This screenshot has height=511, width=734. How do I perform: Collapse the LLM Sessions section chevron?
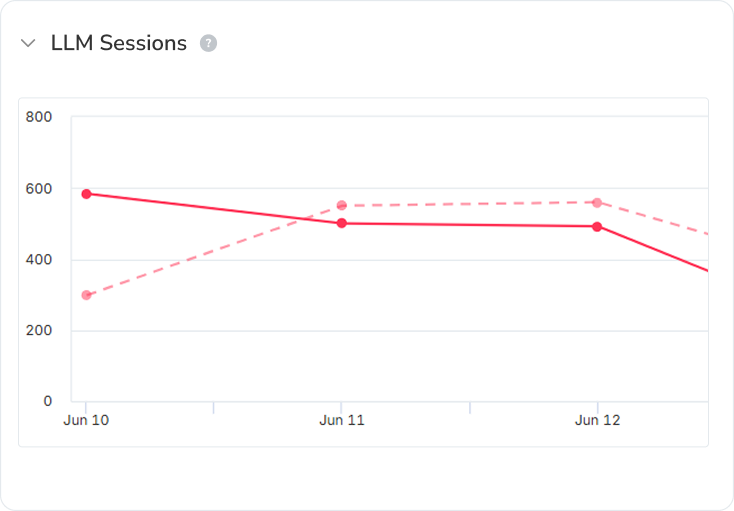(x=28, y=43)
